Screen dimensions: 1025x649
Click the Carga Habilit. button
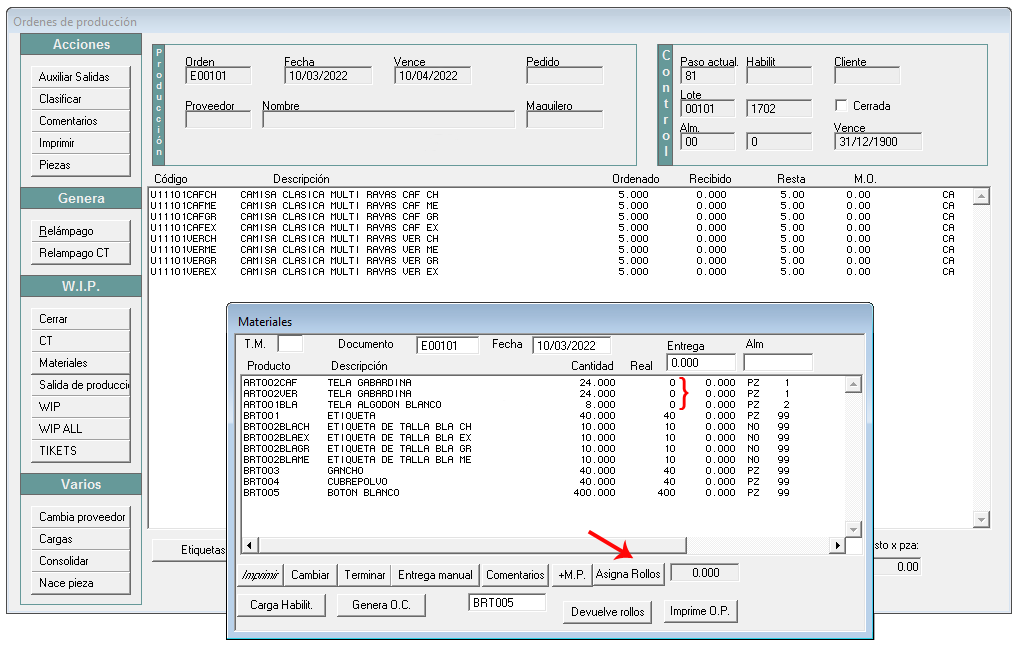point(281,605)
